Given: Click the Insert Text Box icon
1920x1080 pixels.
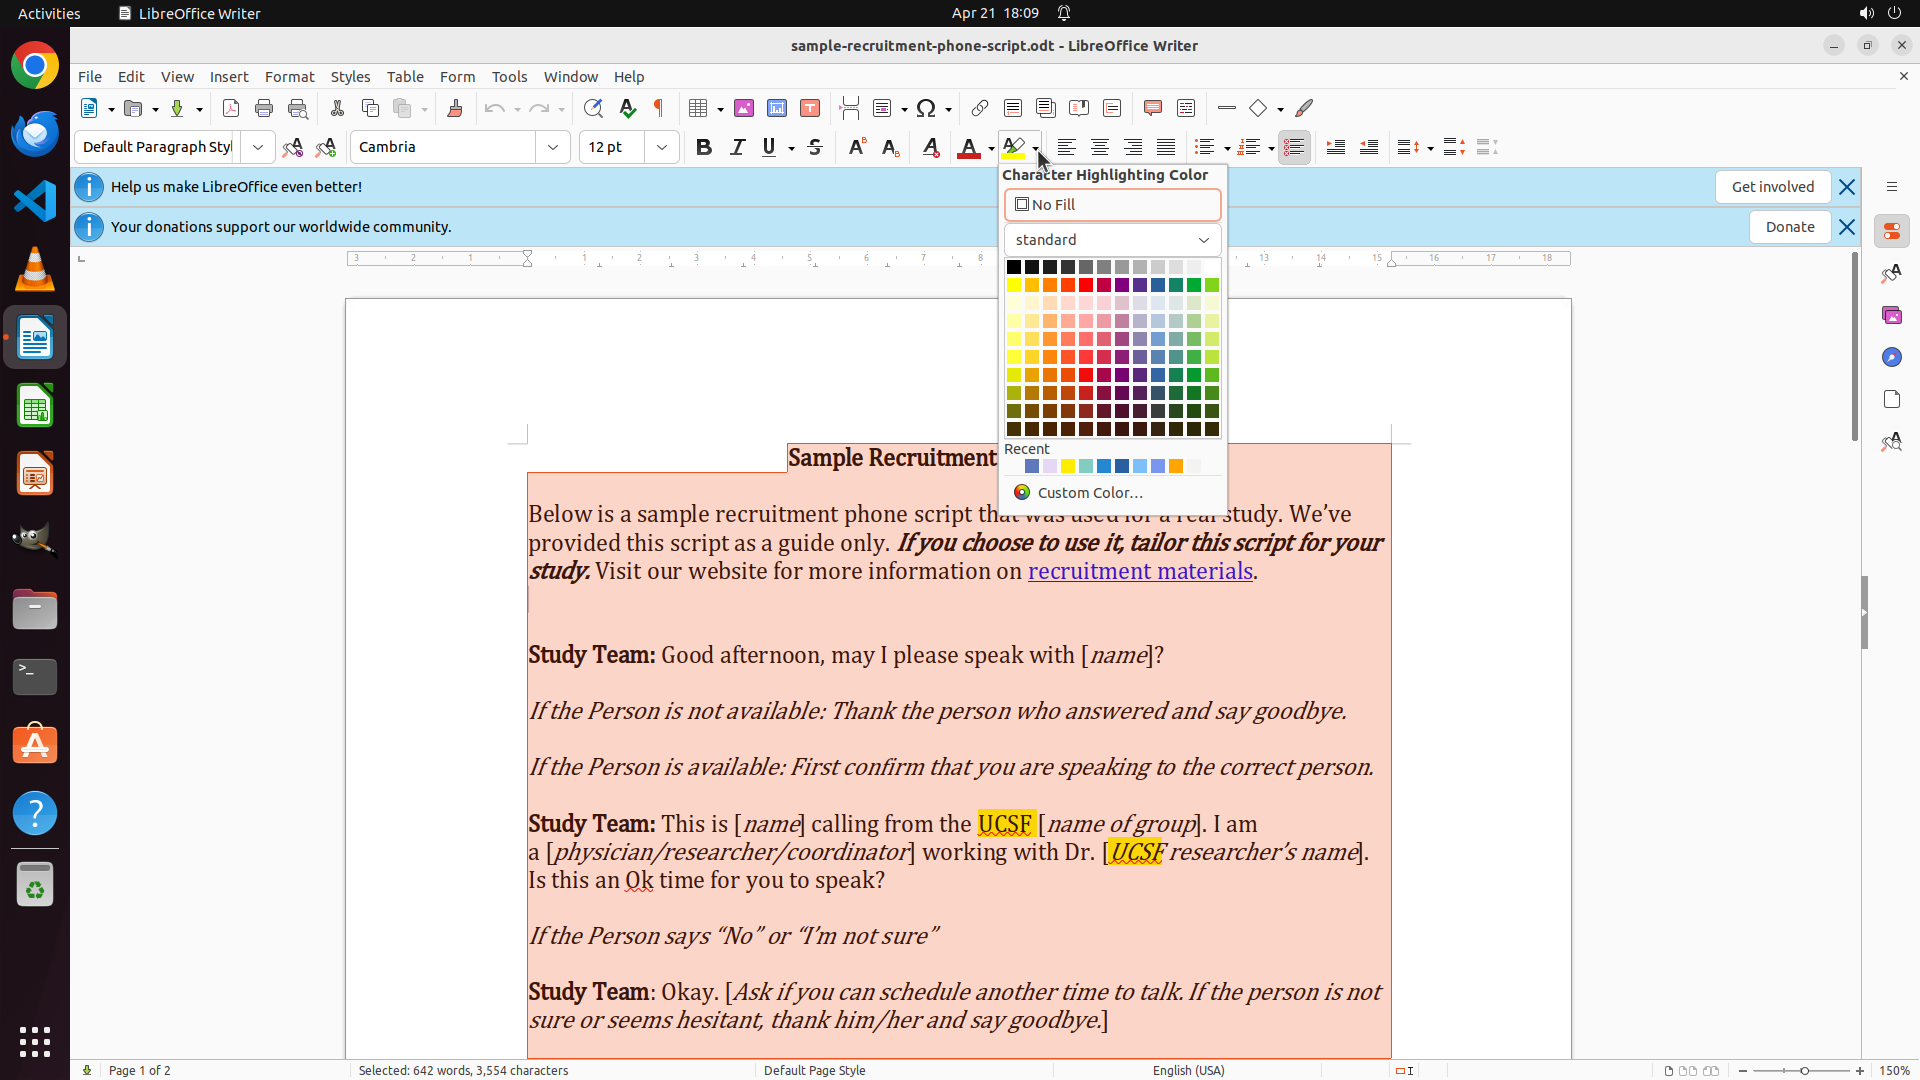Looking at the screenshot, I should pos(810,108).
